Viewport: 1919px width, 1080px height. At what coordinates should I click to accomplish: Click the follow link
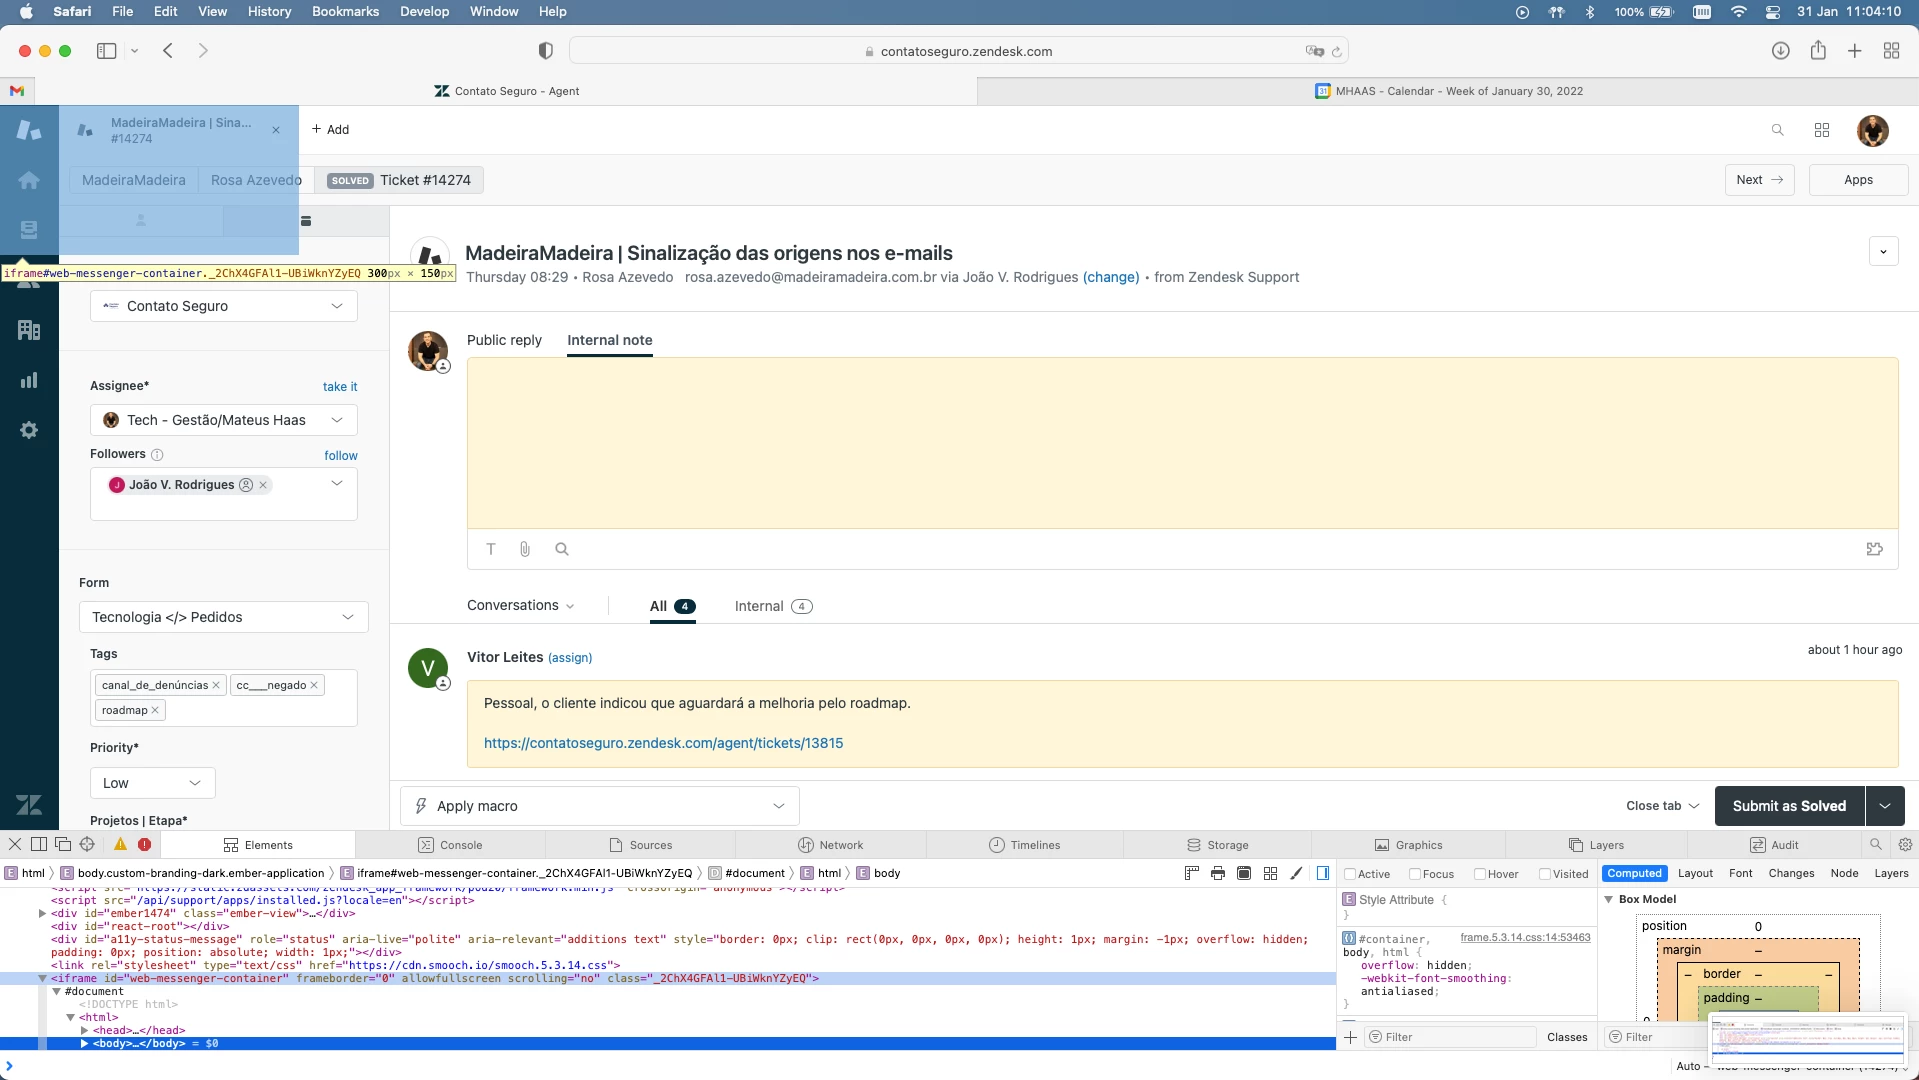pyautogui.click(x=341, y=456)
